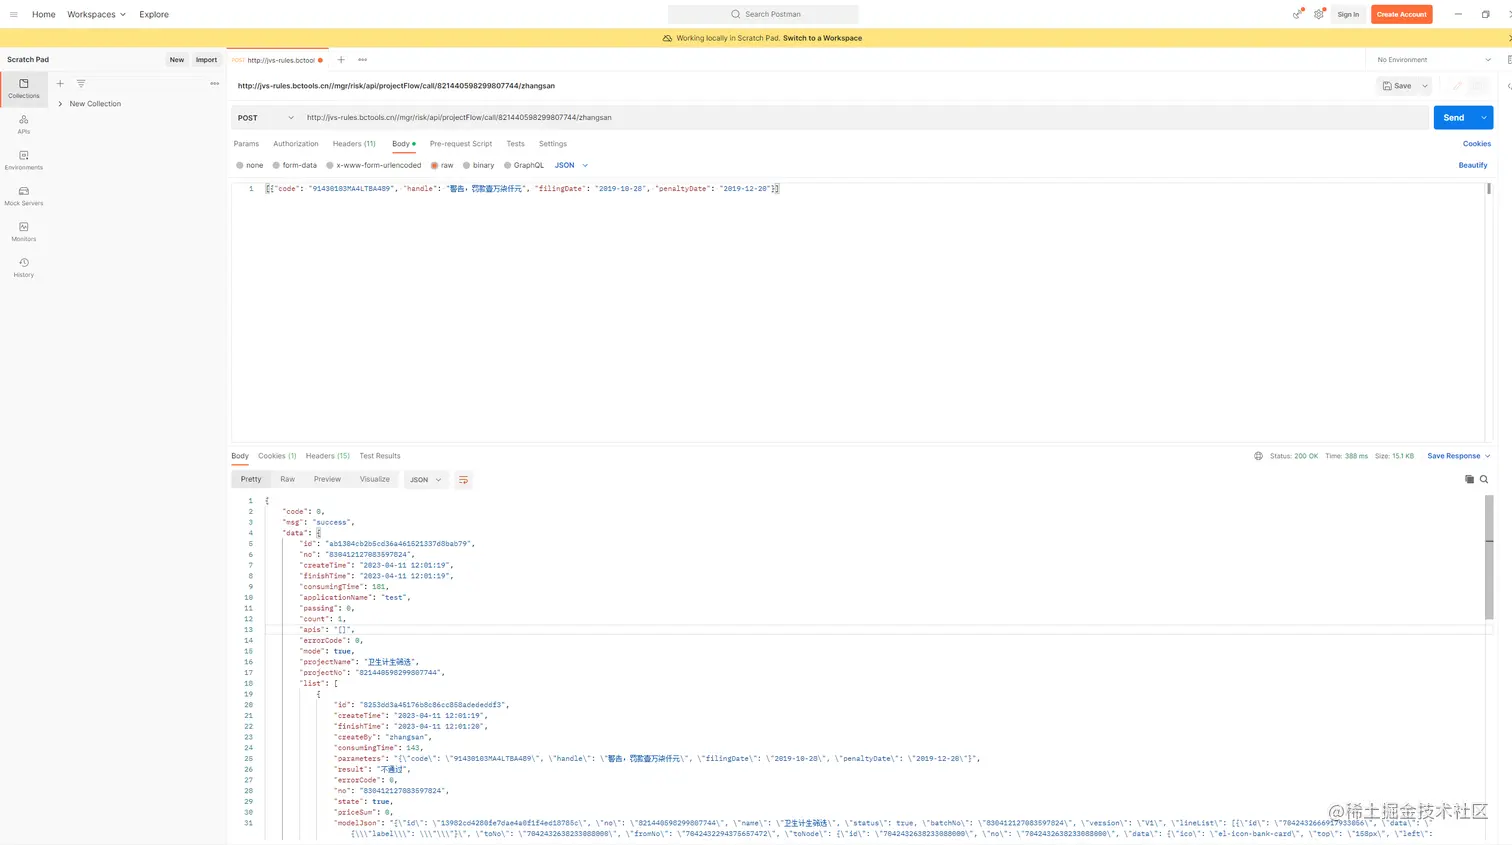Click the network globe icon beside Status
The height and width of the screenshot is (845, 1512).
[x=1258, y=456]
